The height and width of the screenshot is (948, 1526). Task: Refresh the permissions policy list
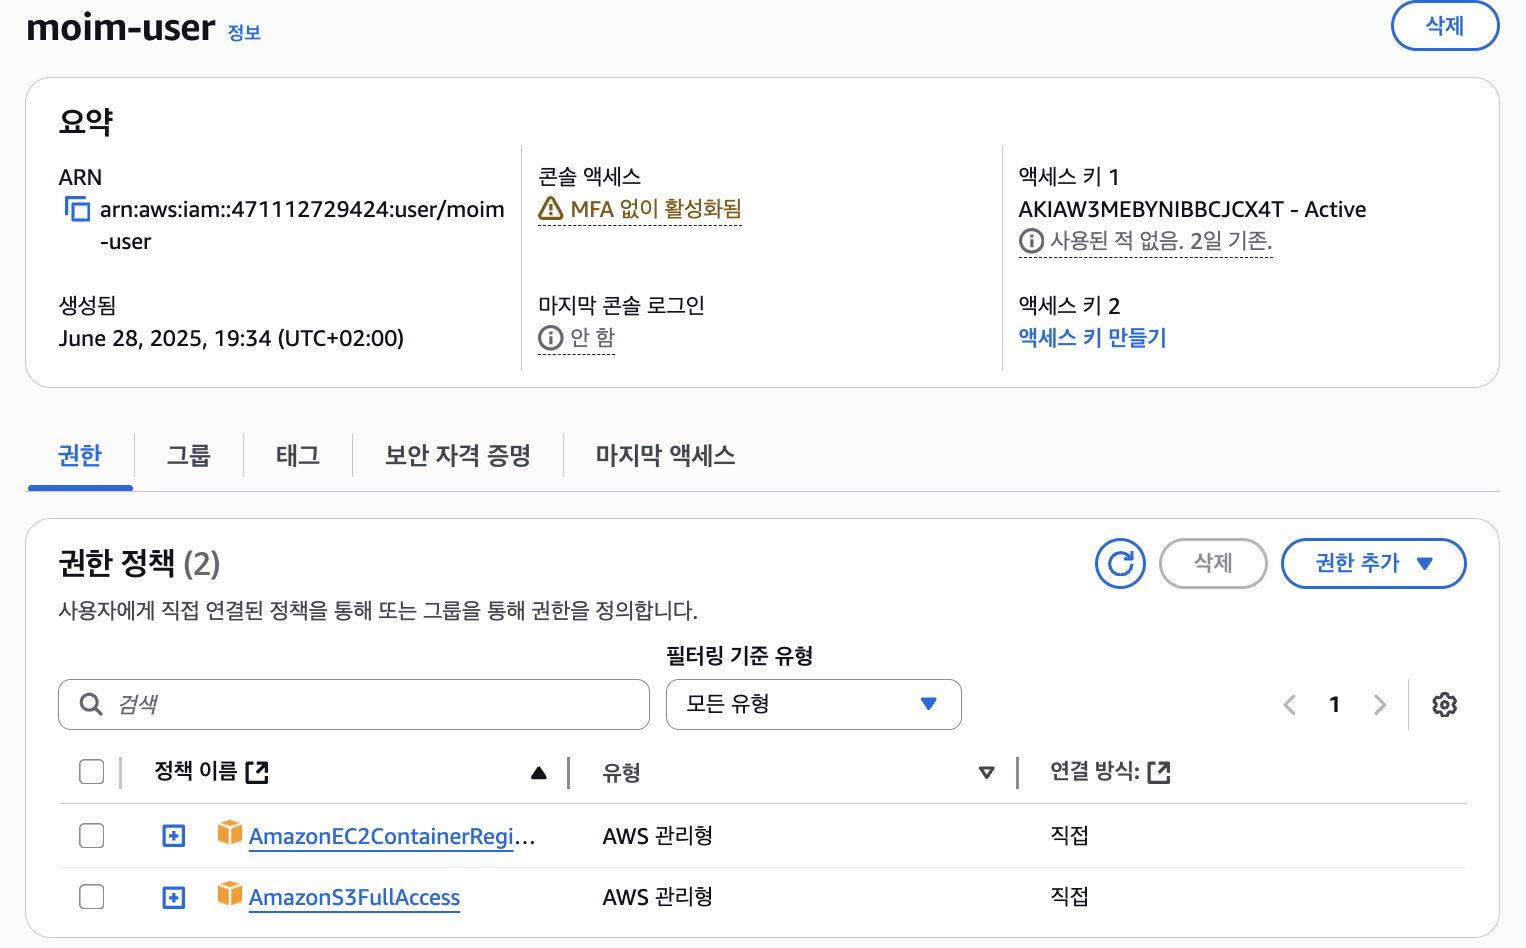point(1120,563)
